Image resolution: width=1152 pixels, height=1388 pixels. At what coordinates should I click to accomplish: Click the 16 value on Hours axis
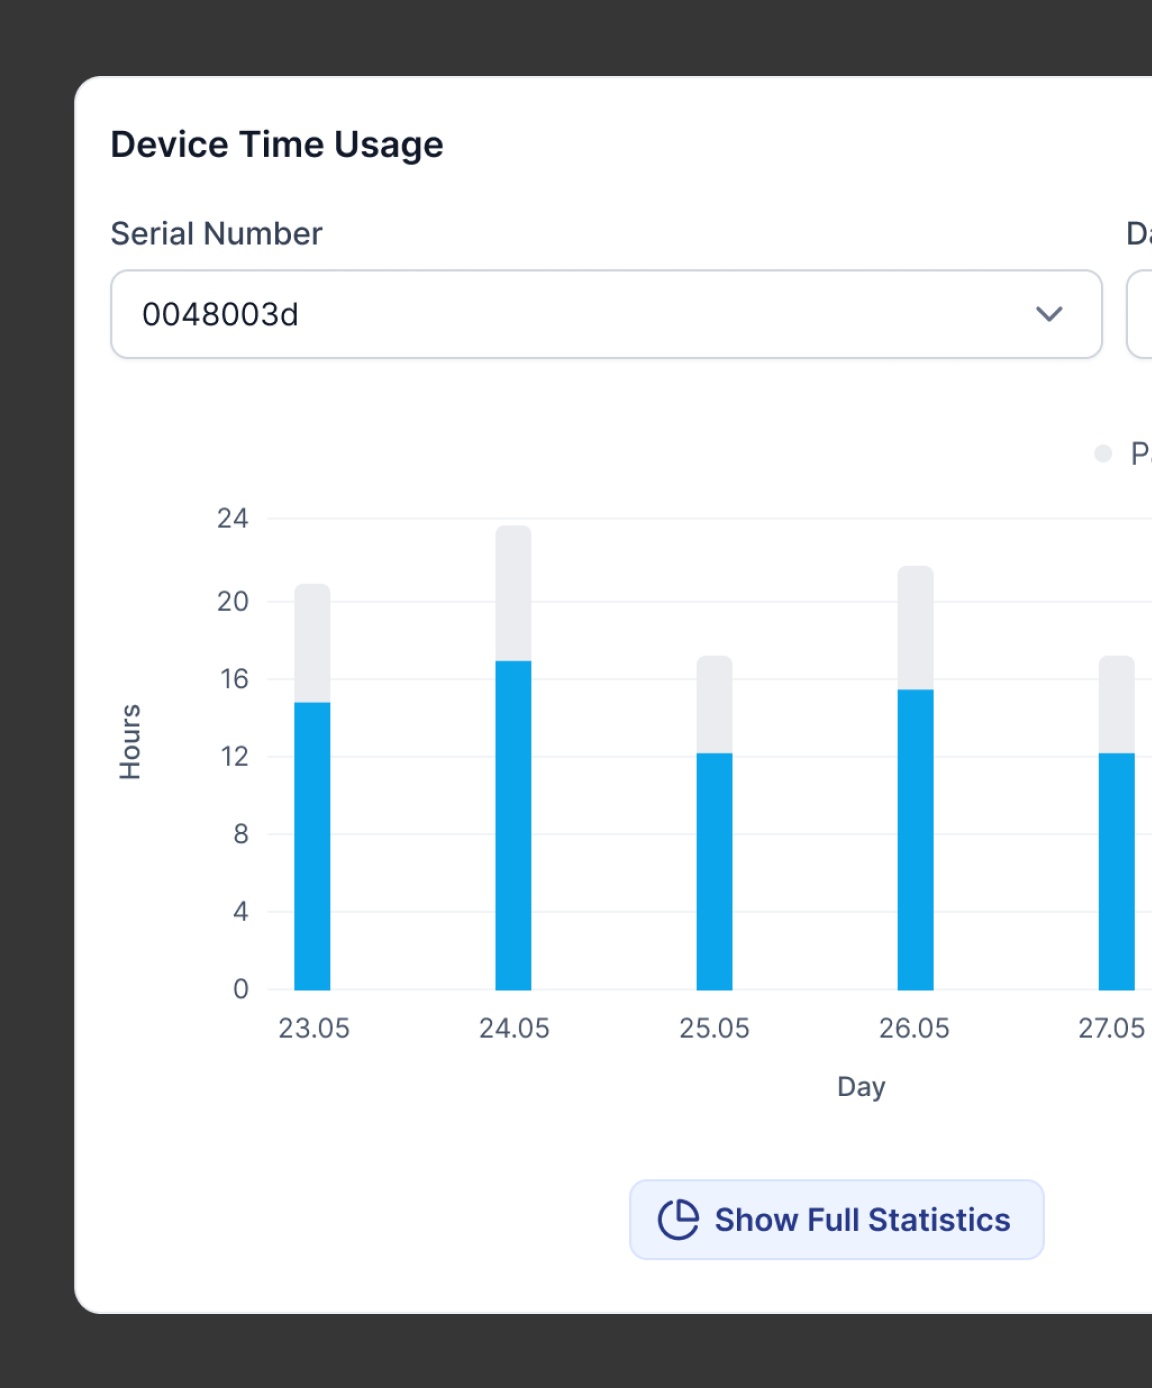234,679
